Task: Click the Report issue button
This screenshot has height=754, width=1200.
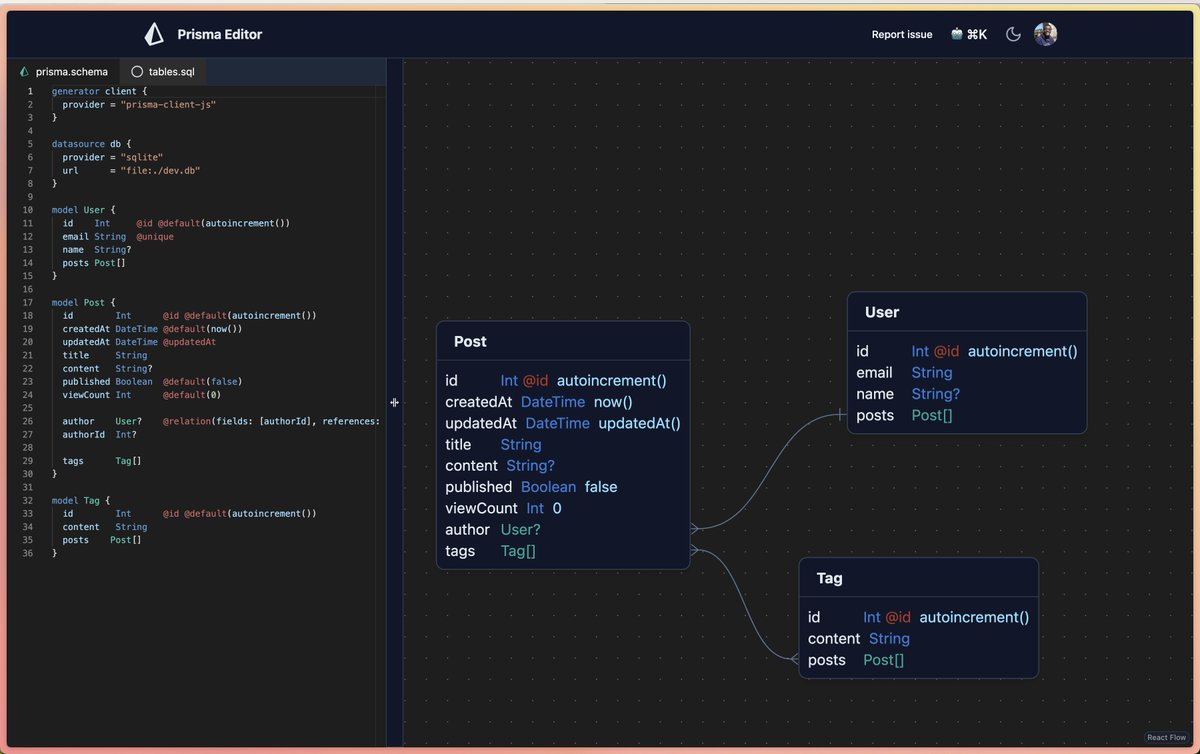Action: pos(901,33)
